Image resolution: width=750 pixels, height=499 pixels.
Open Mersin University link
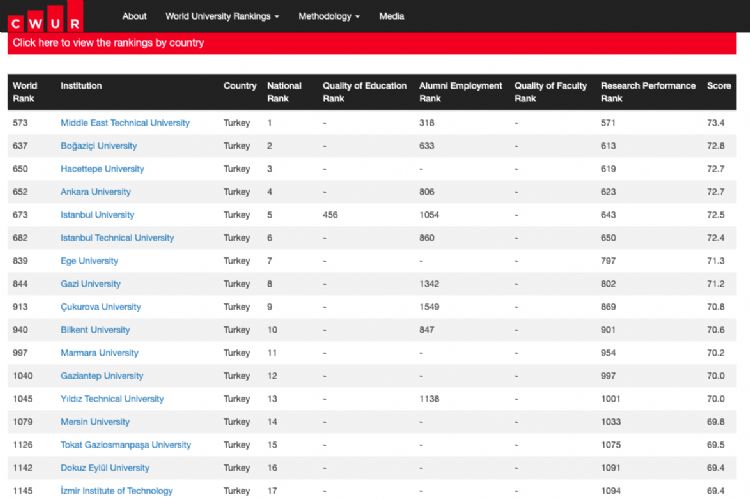coord(95,421)
